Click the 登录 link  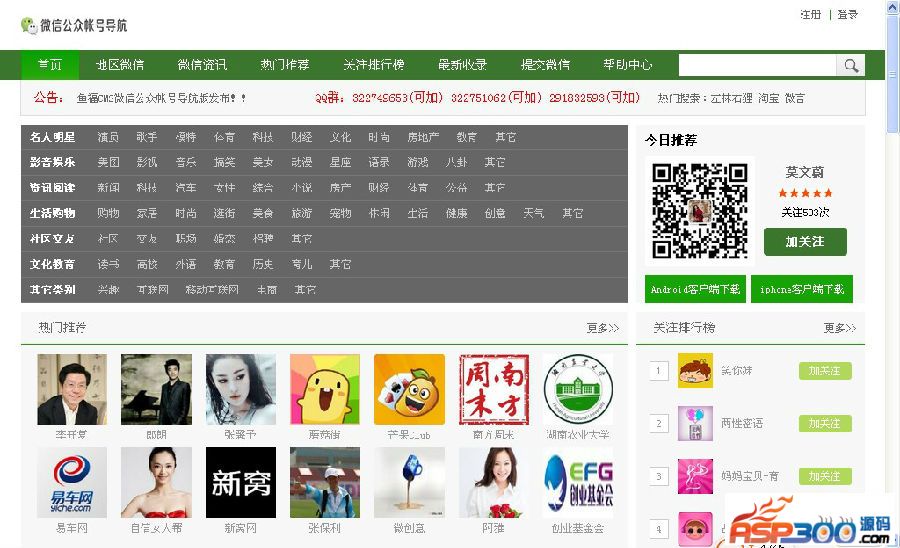pyautogui.click(x=847, y=14)
